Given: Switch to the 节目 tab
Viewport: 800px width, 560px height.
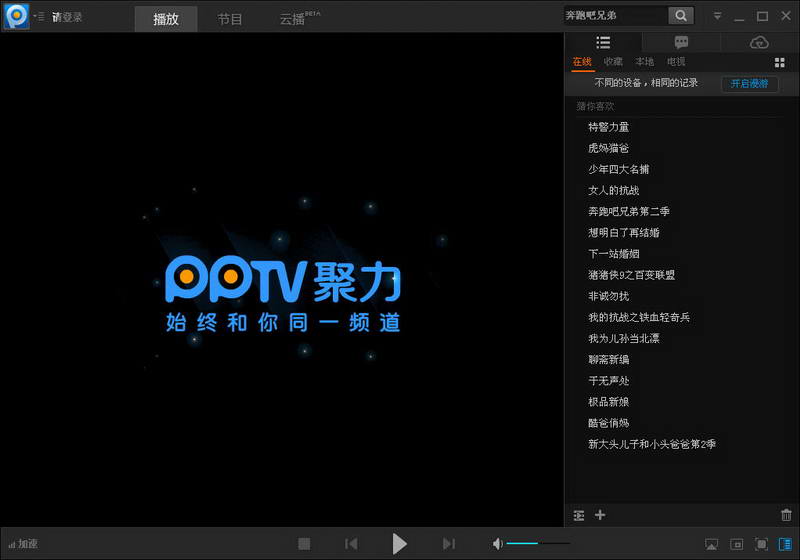Looking at the screenshot, I should coord(230,19).
